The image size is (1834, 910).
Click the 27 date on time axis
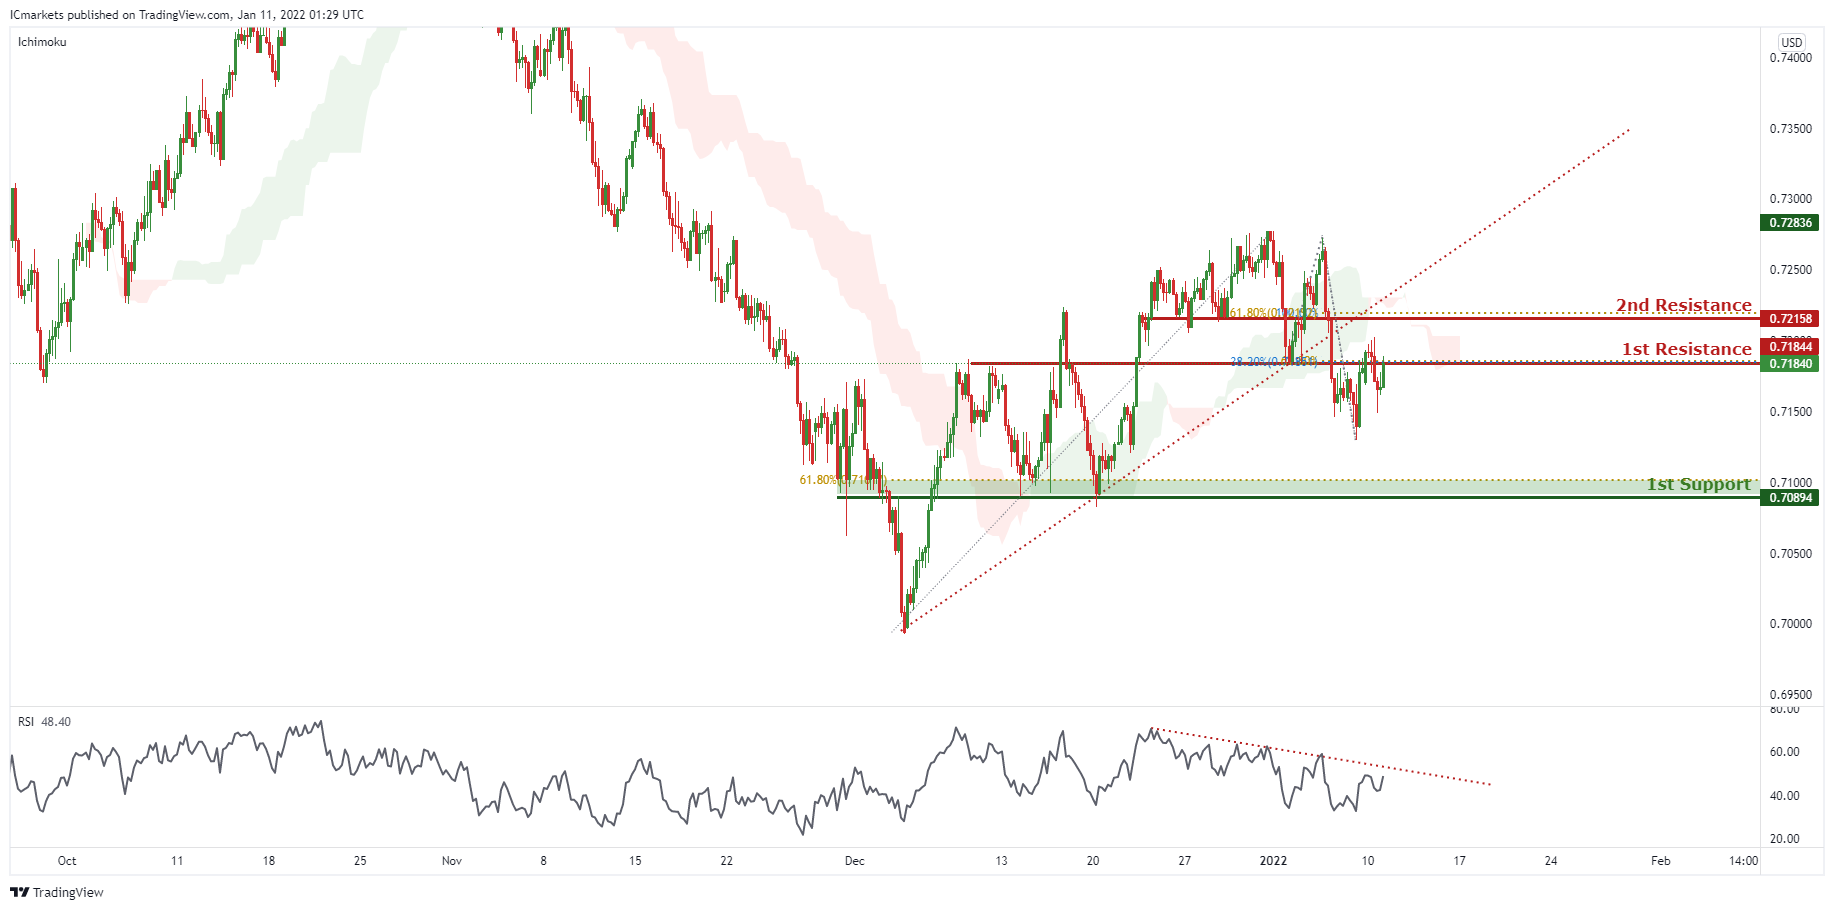1184,861
